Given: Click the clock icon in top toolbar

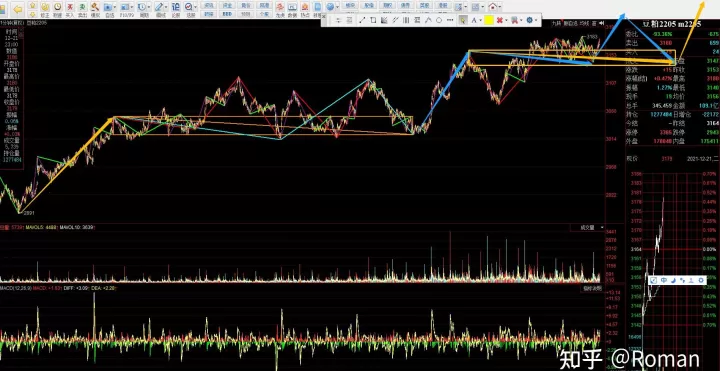Looking at the screenshot, I should 57,7.
